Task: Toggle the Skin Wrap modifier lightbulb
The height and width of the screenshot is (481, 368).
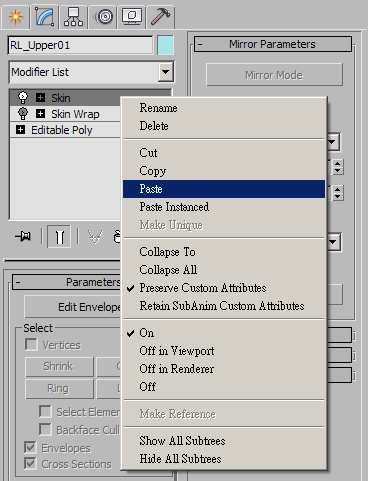Action: [x=23, y=114]
